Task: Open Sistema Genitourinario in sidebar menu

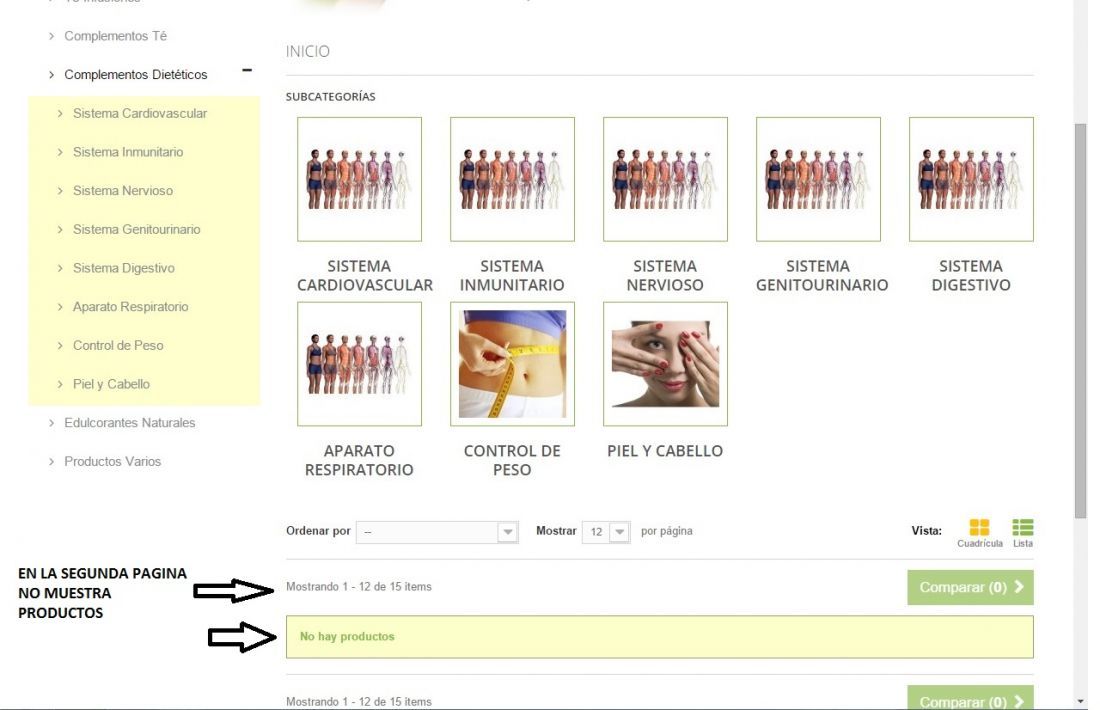Action: click(x=136, y=229)
